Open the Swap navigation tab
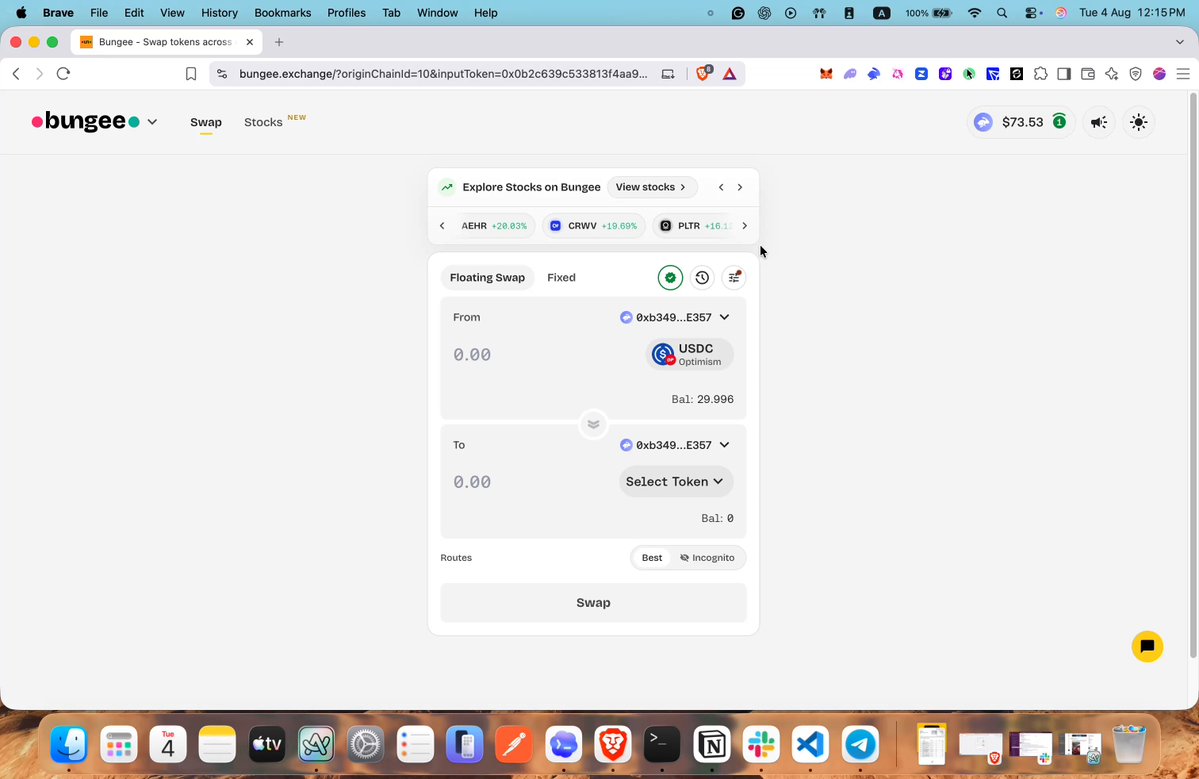The width and height of the screenshot is (1199, 779). 206,122
